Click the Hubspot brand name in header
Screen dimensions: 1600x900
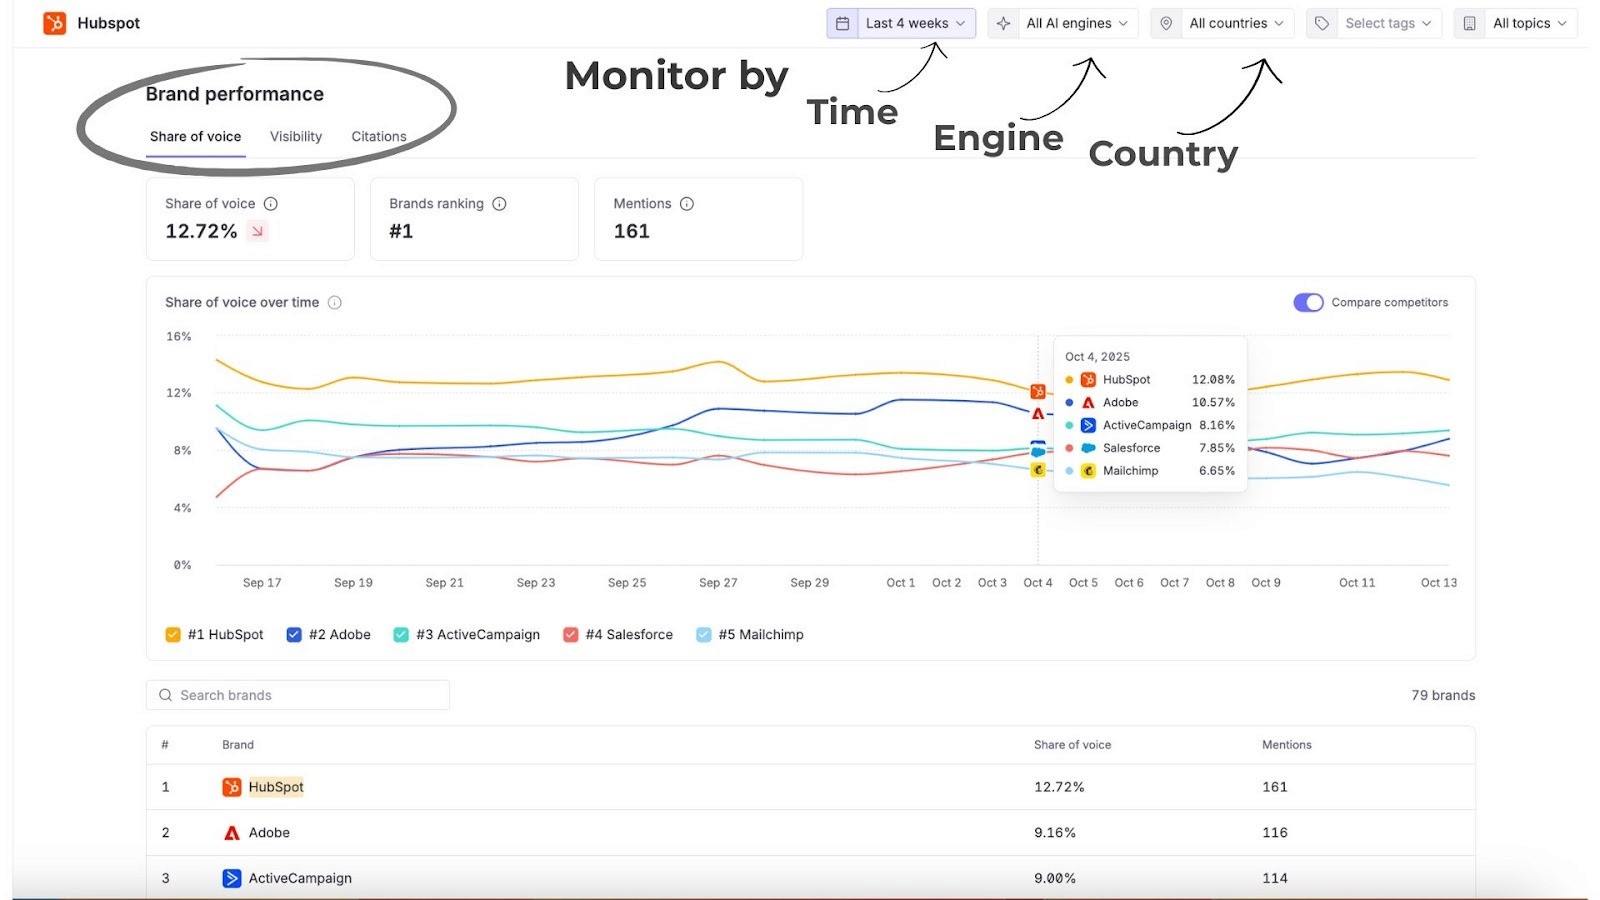click(109, 23)
